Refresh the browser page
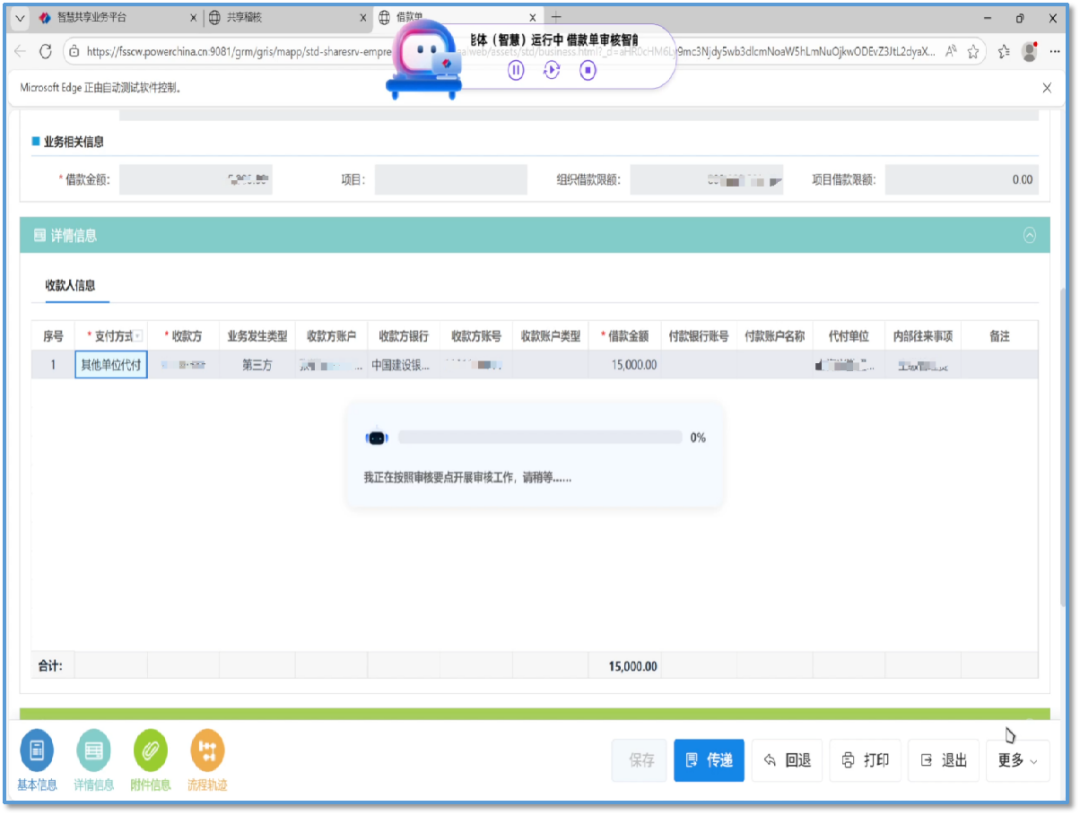The image size is (1080, 815). click(45, 52)
